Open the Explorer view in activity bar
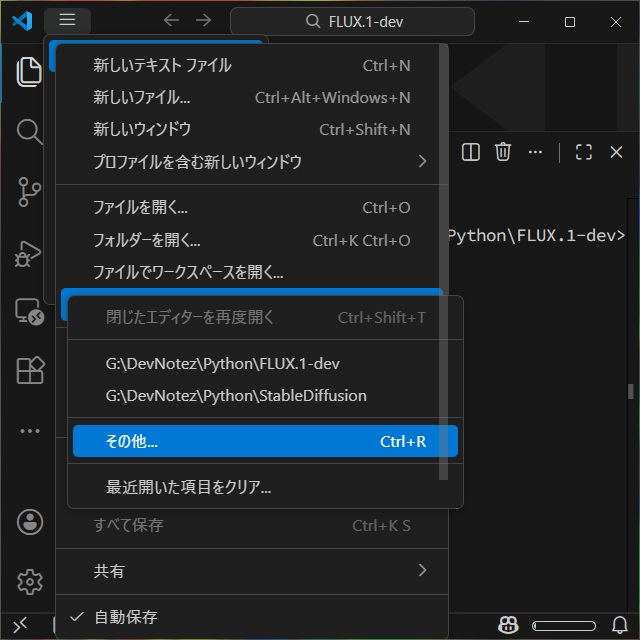Image resolution: width=640 pixels, height=640 pixels. coord(29,73)
